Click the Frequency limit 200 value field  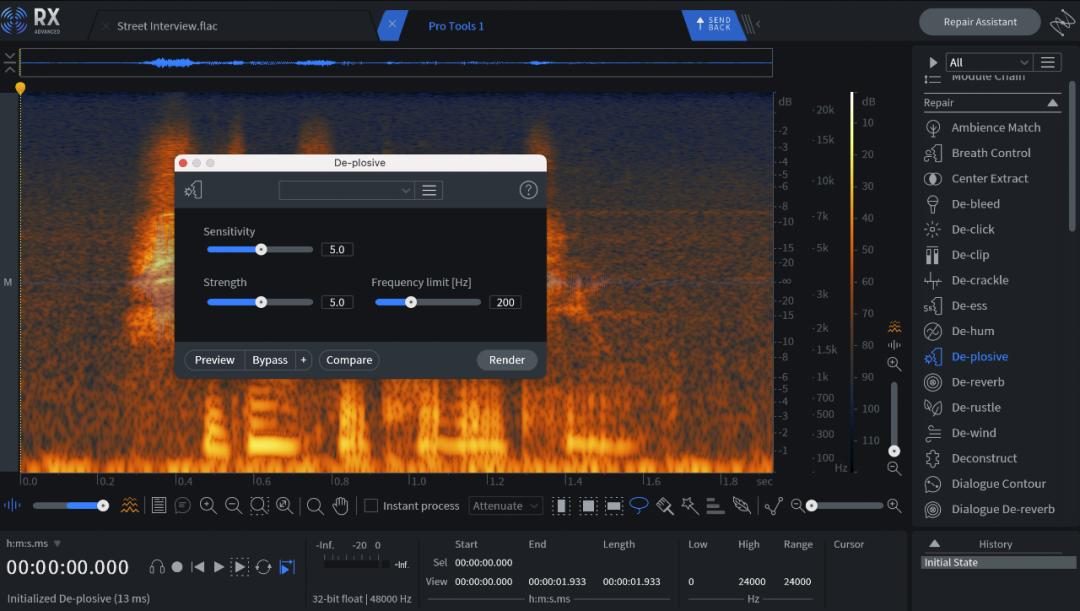point(505,302)
